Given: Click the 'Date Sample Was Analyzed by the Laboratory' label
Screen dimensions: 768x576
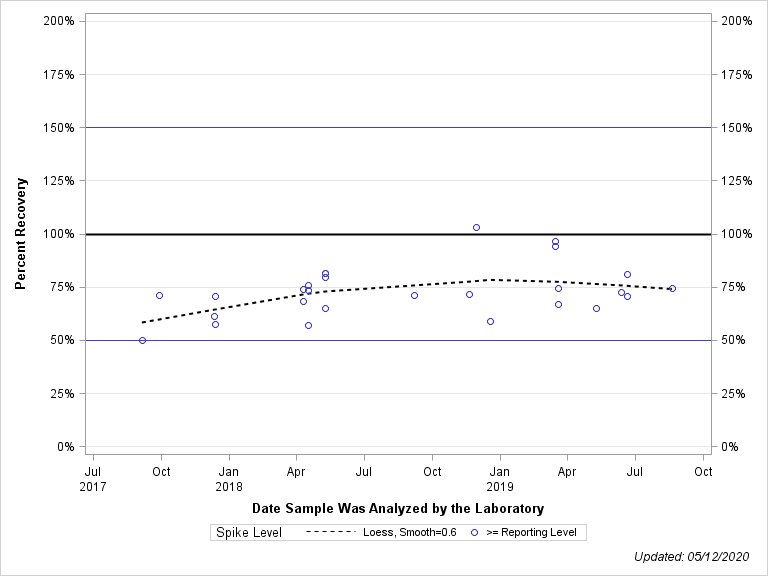Looking at the screenshot, I should coord(398,508).
